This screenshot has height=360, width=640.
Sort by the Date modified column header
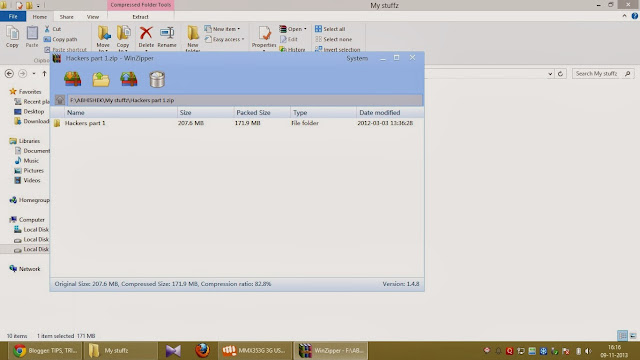click(390, 112)
